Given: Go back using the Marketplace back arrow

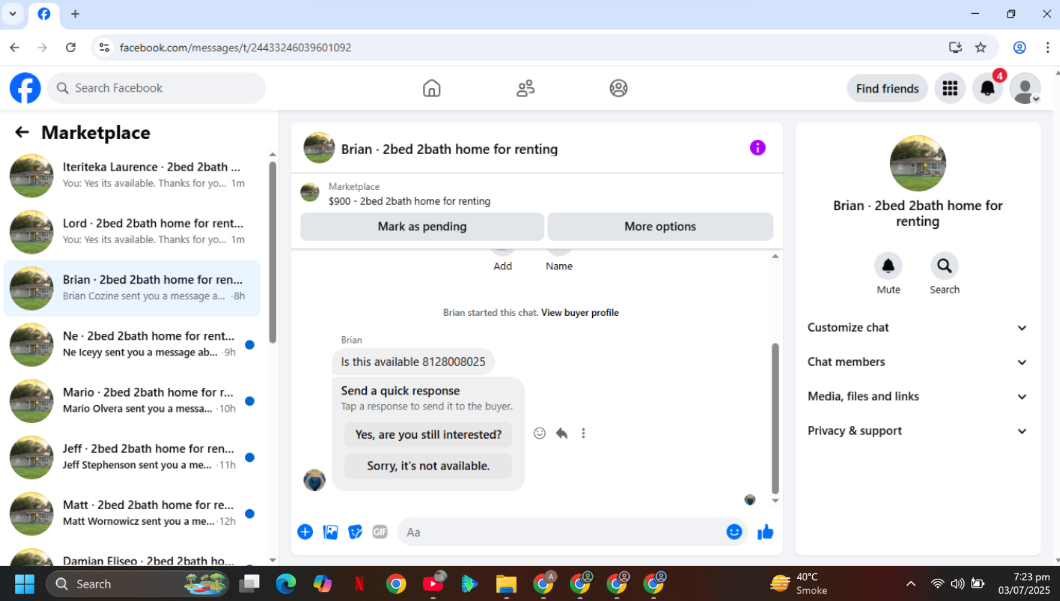Looking at the screenshot, I should tap(22, 133).
